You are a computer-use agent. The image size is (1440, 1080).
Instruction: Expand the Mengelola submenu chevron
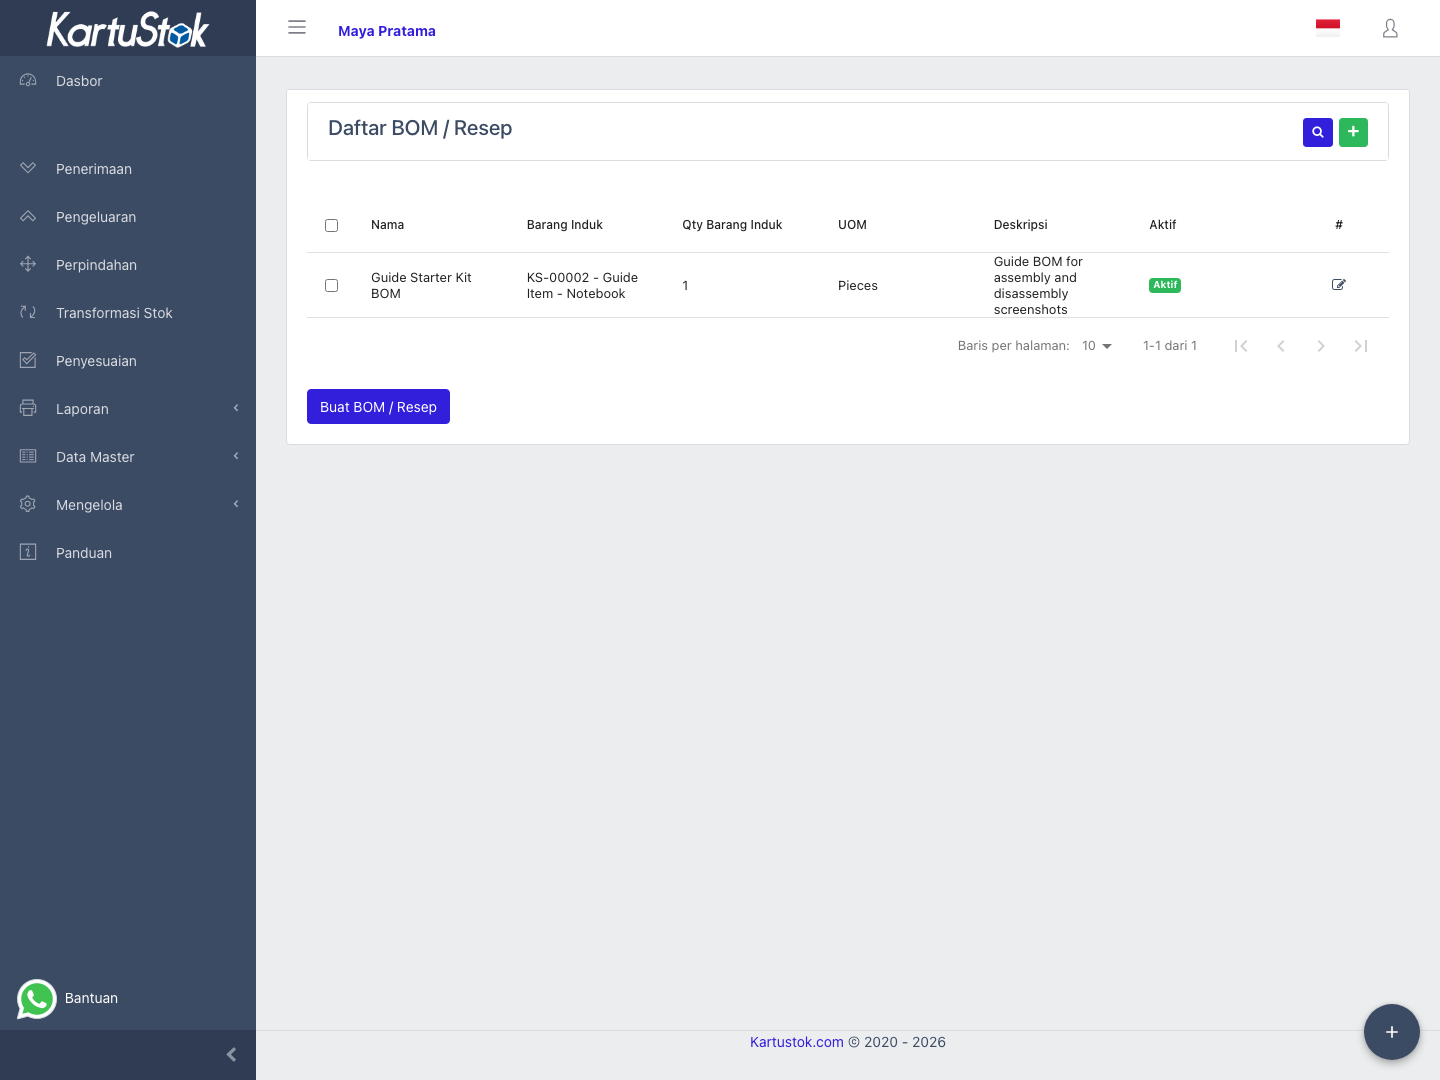pyautogui.click(x=236, y=504)
